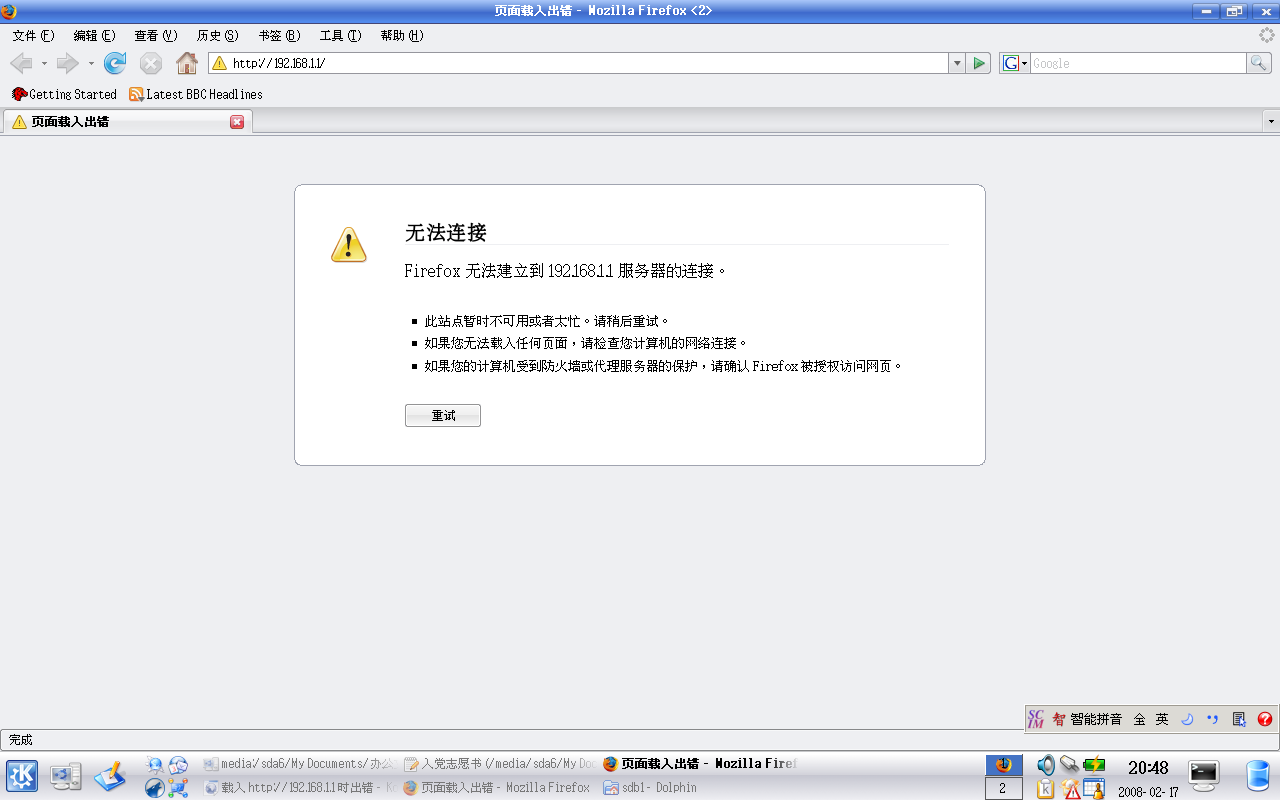Click the 20:48 clock
Screen dimensions: 1280x800
tap(1148, 768)
